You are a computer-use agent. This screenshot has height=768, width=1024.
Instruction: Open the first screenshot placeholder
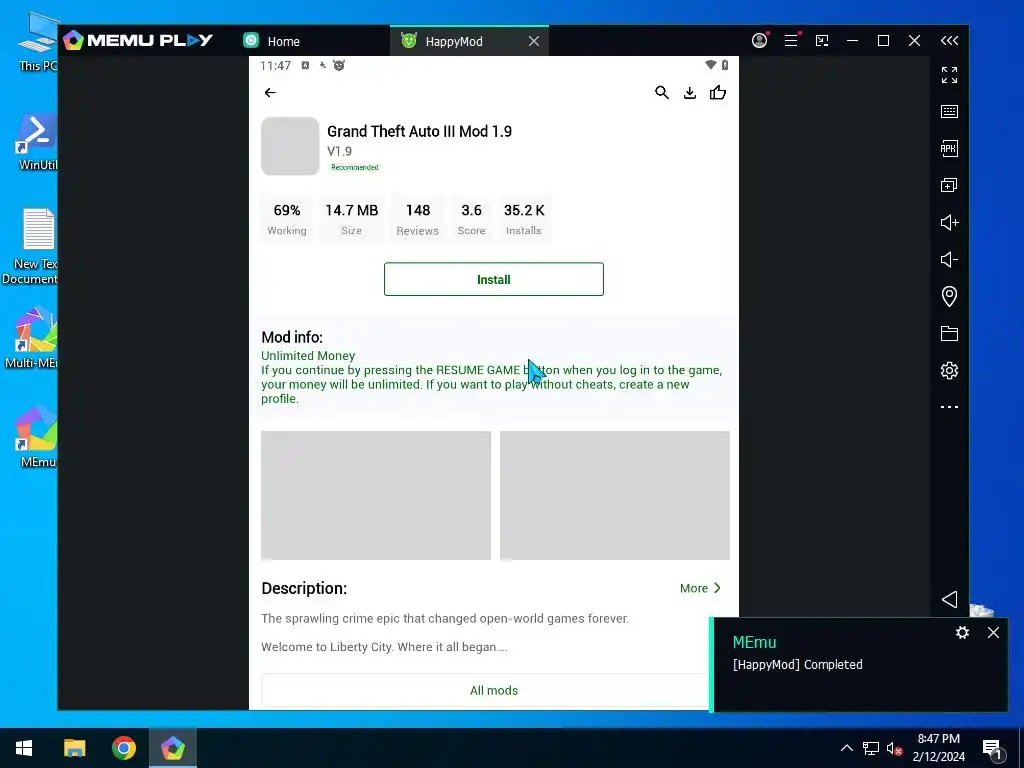[376, 496]
